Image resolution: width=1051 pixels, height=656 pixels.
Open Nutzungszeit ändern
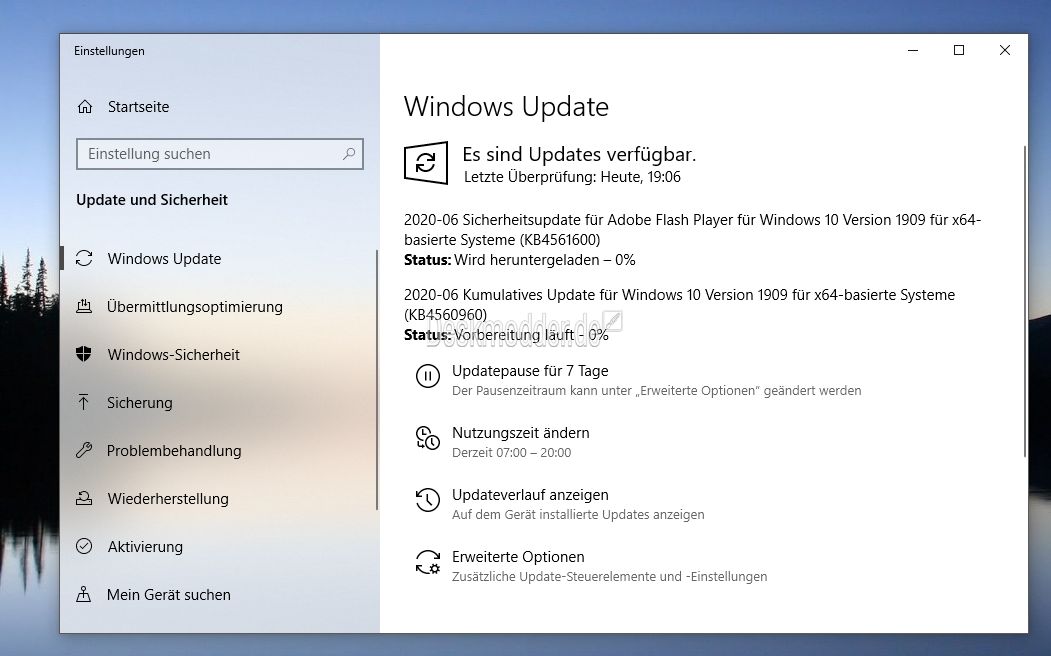pos(521,433)
